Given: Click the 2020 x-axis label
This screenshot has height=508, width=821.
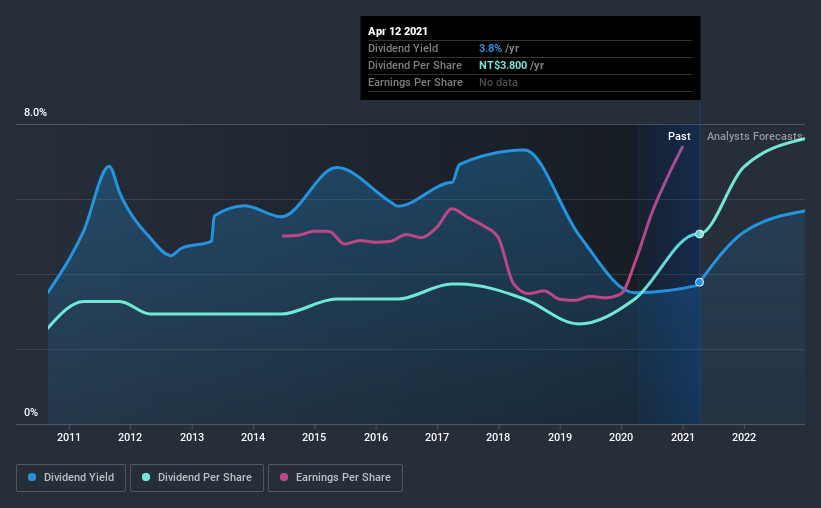Looking at the screenshot, I should [x=621, y=437].
